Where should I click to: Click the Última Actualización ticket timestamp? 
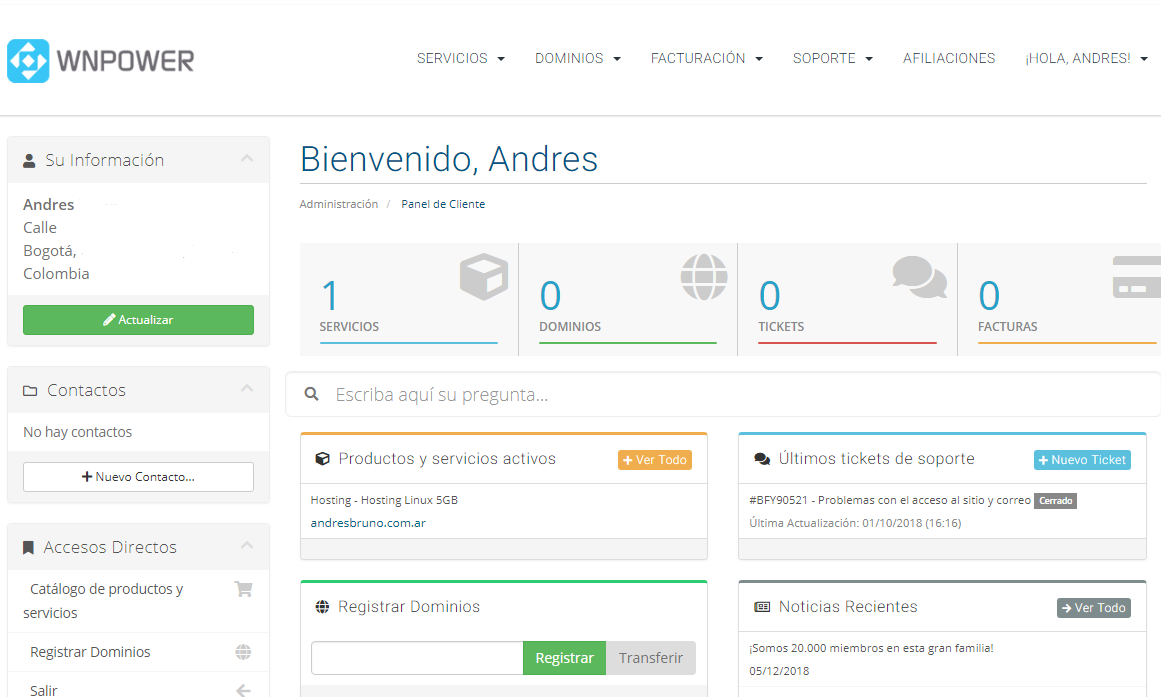point(855,523)
